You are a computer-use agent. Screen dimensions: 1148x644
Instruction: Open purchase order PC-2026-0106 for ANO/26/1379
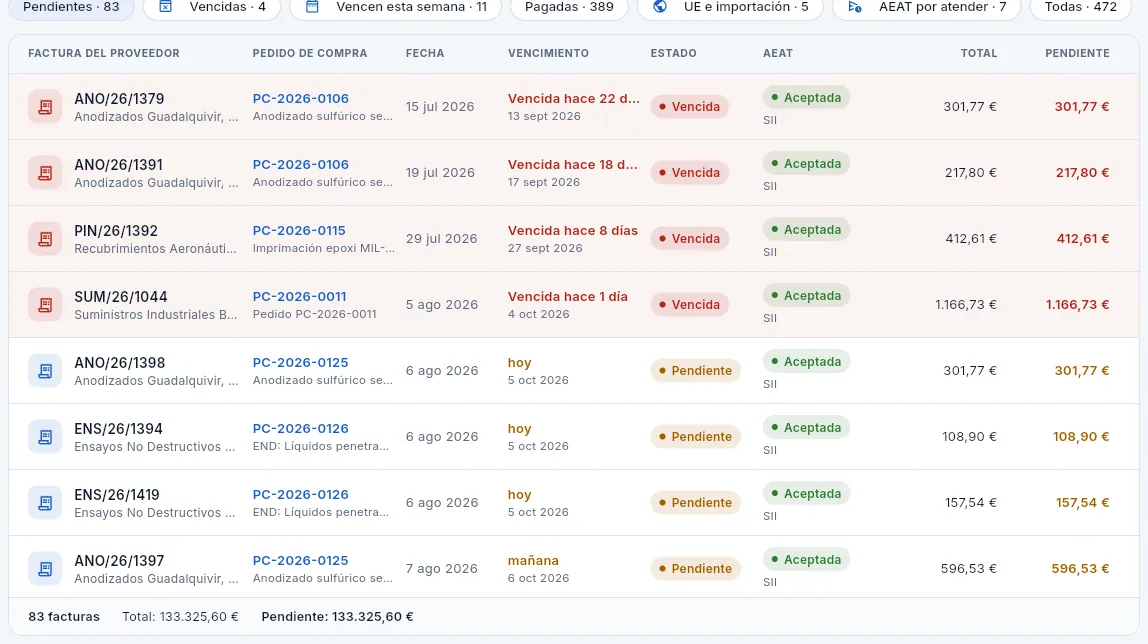coord(300,99)
